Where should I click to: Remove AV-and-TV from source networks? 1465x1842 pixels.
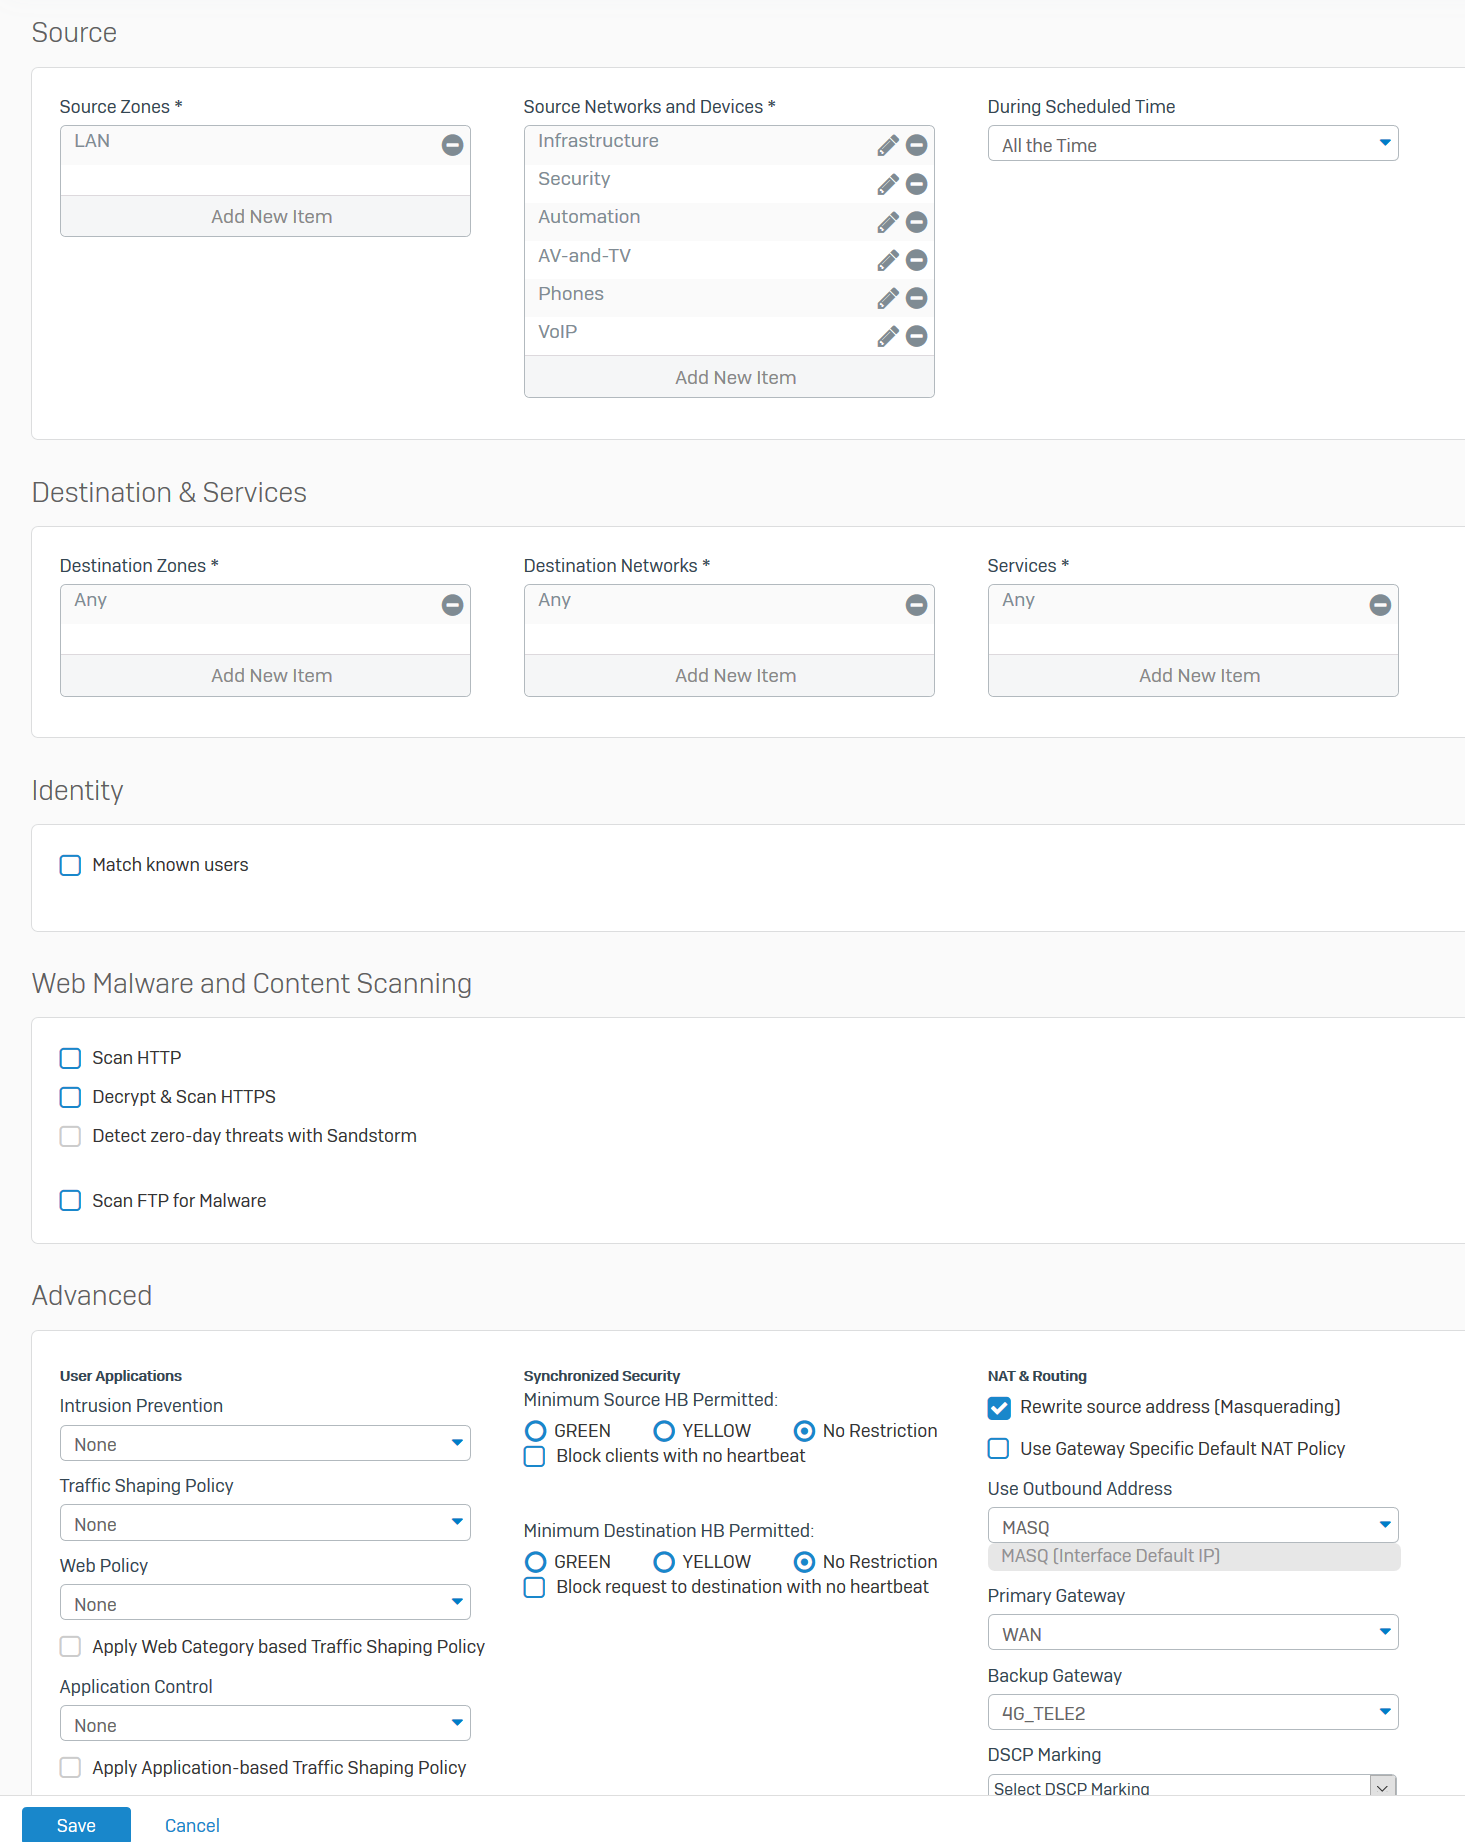coord(916,260)
